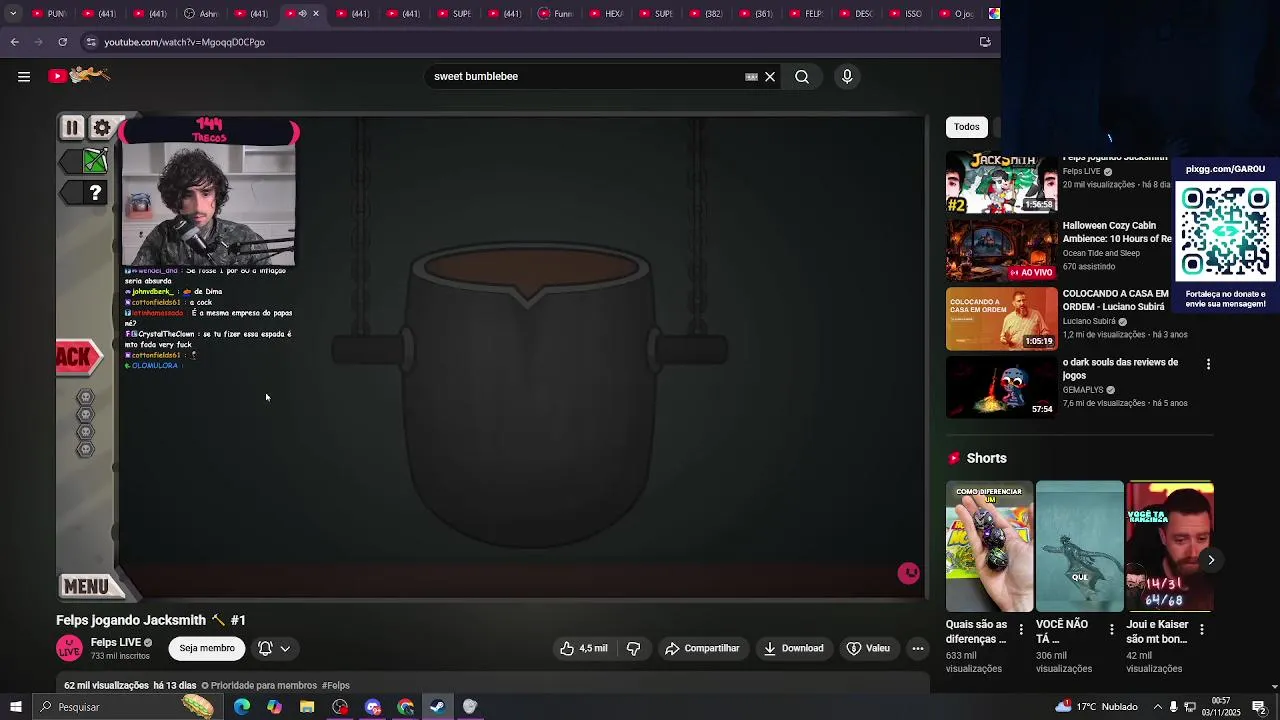Viewport: 1280px width, 720px height.
Task: View site information icon in address bar
Action: [x=91, y=42]
